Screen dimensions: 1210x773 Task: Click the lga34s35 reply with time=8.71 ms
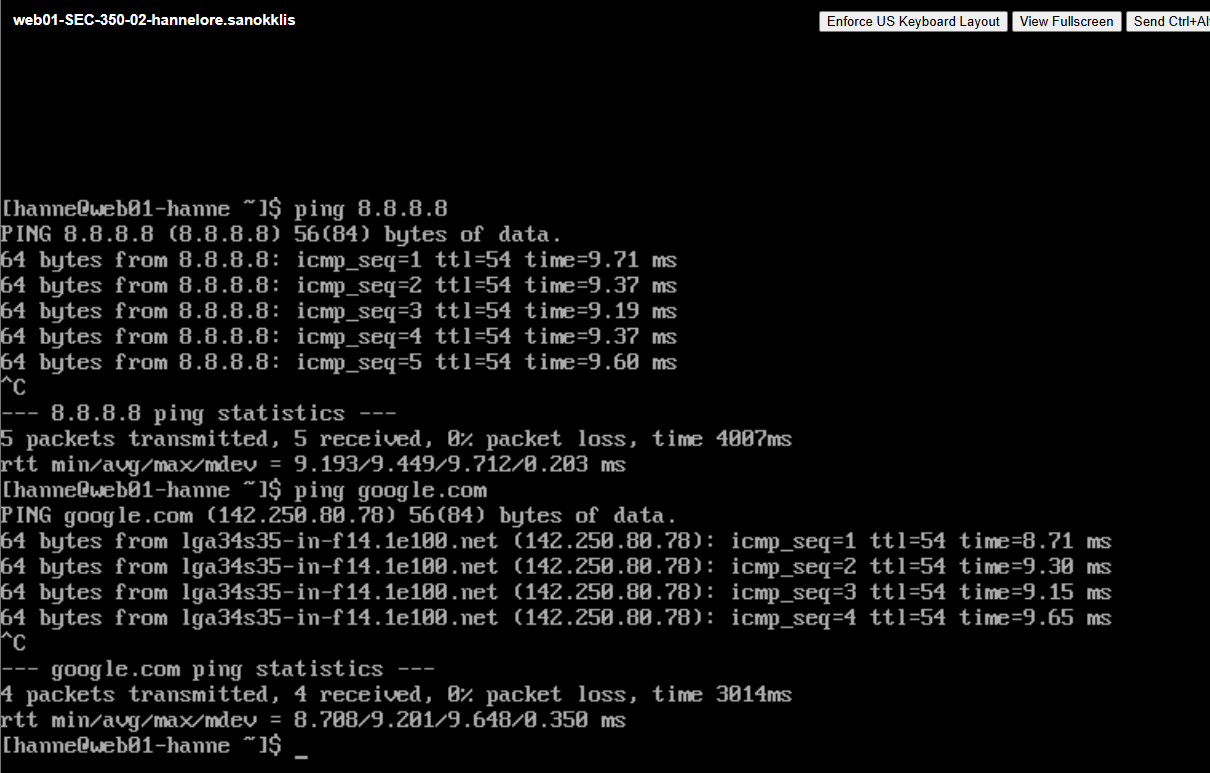tap(555, 542)
